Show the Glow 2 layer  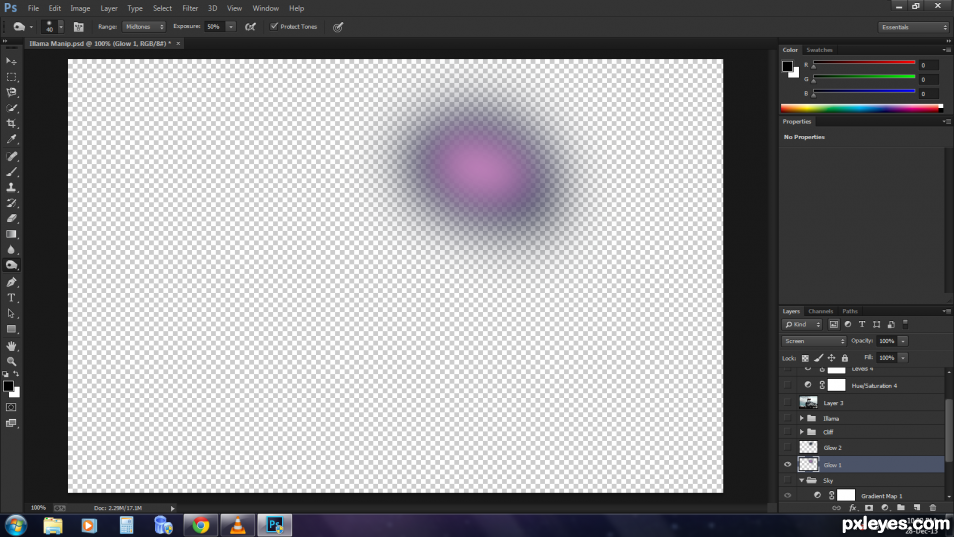coord(787,448)
